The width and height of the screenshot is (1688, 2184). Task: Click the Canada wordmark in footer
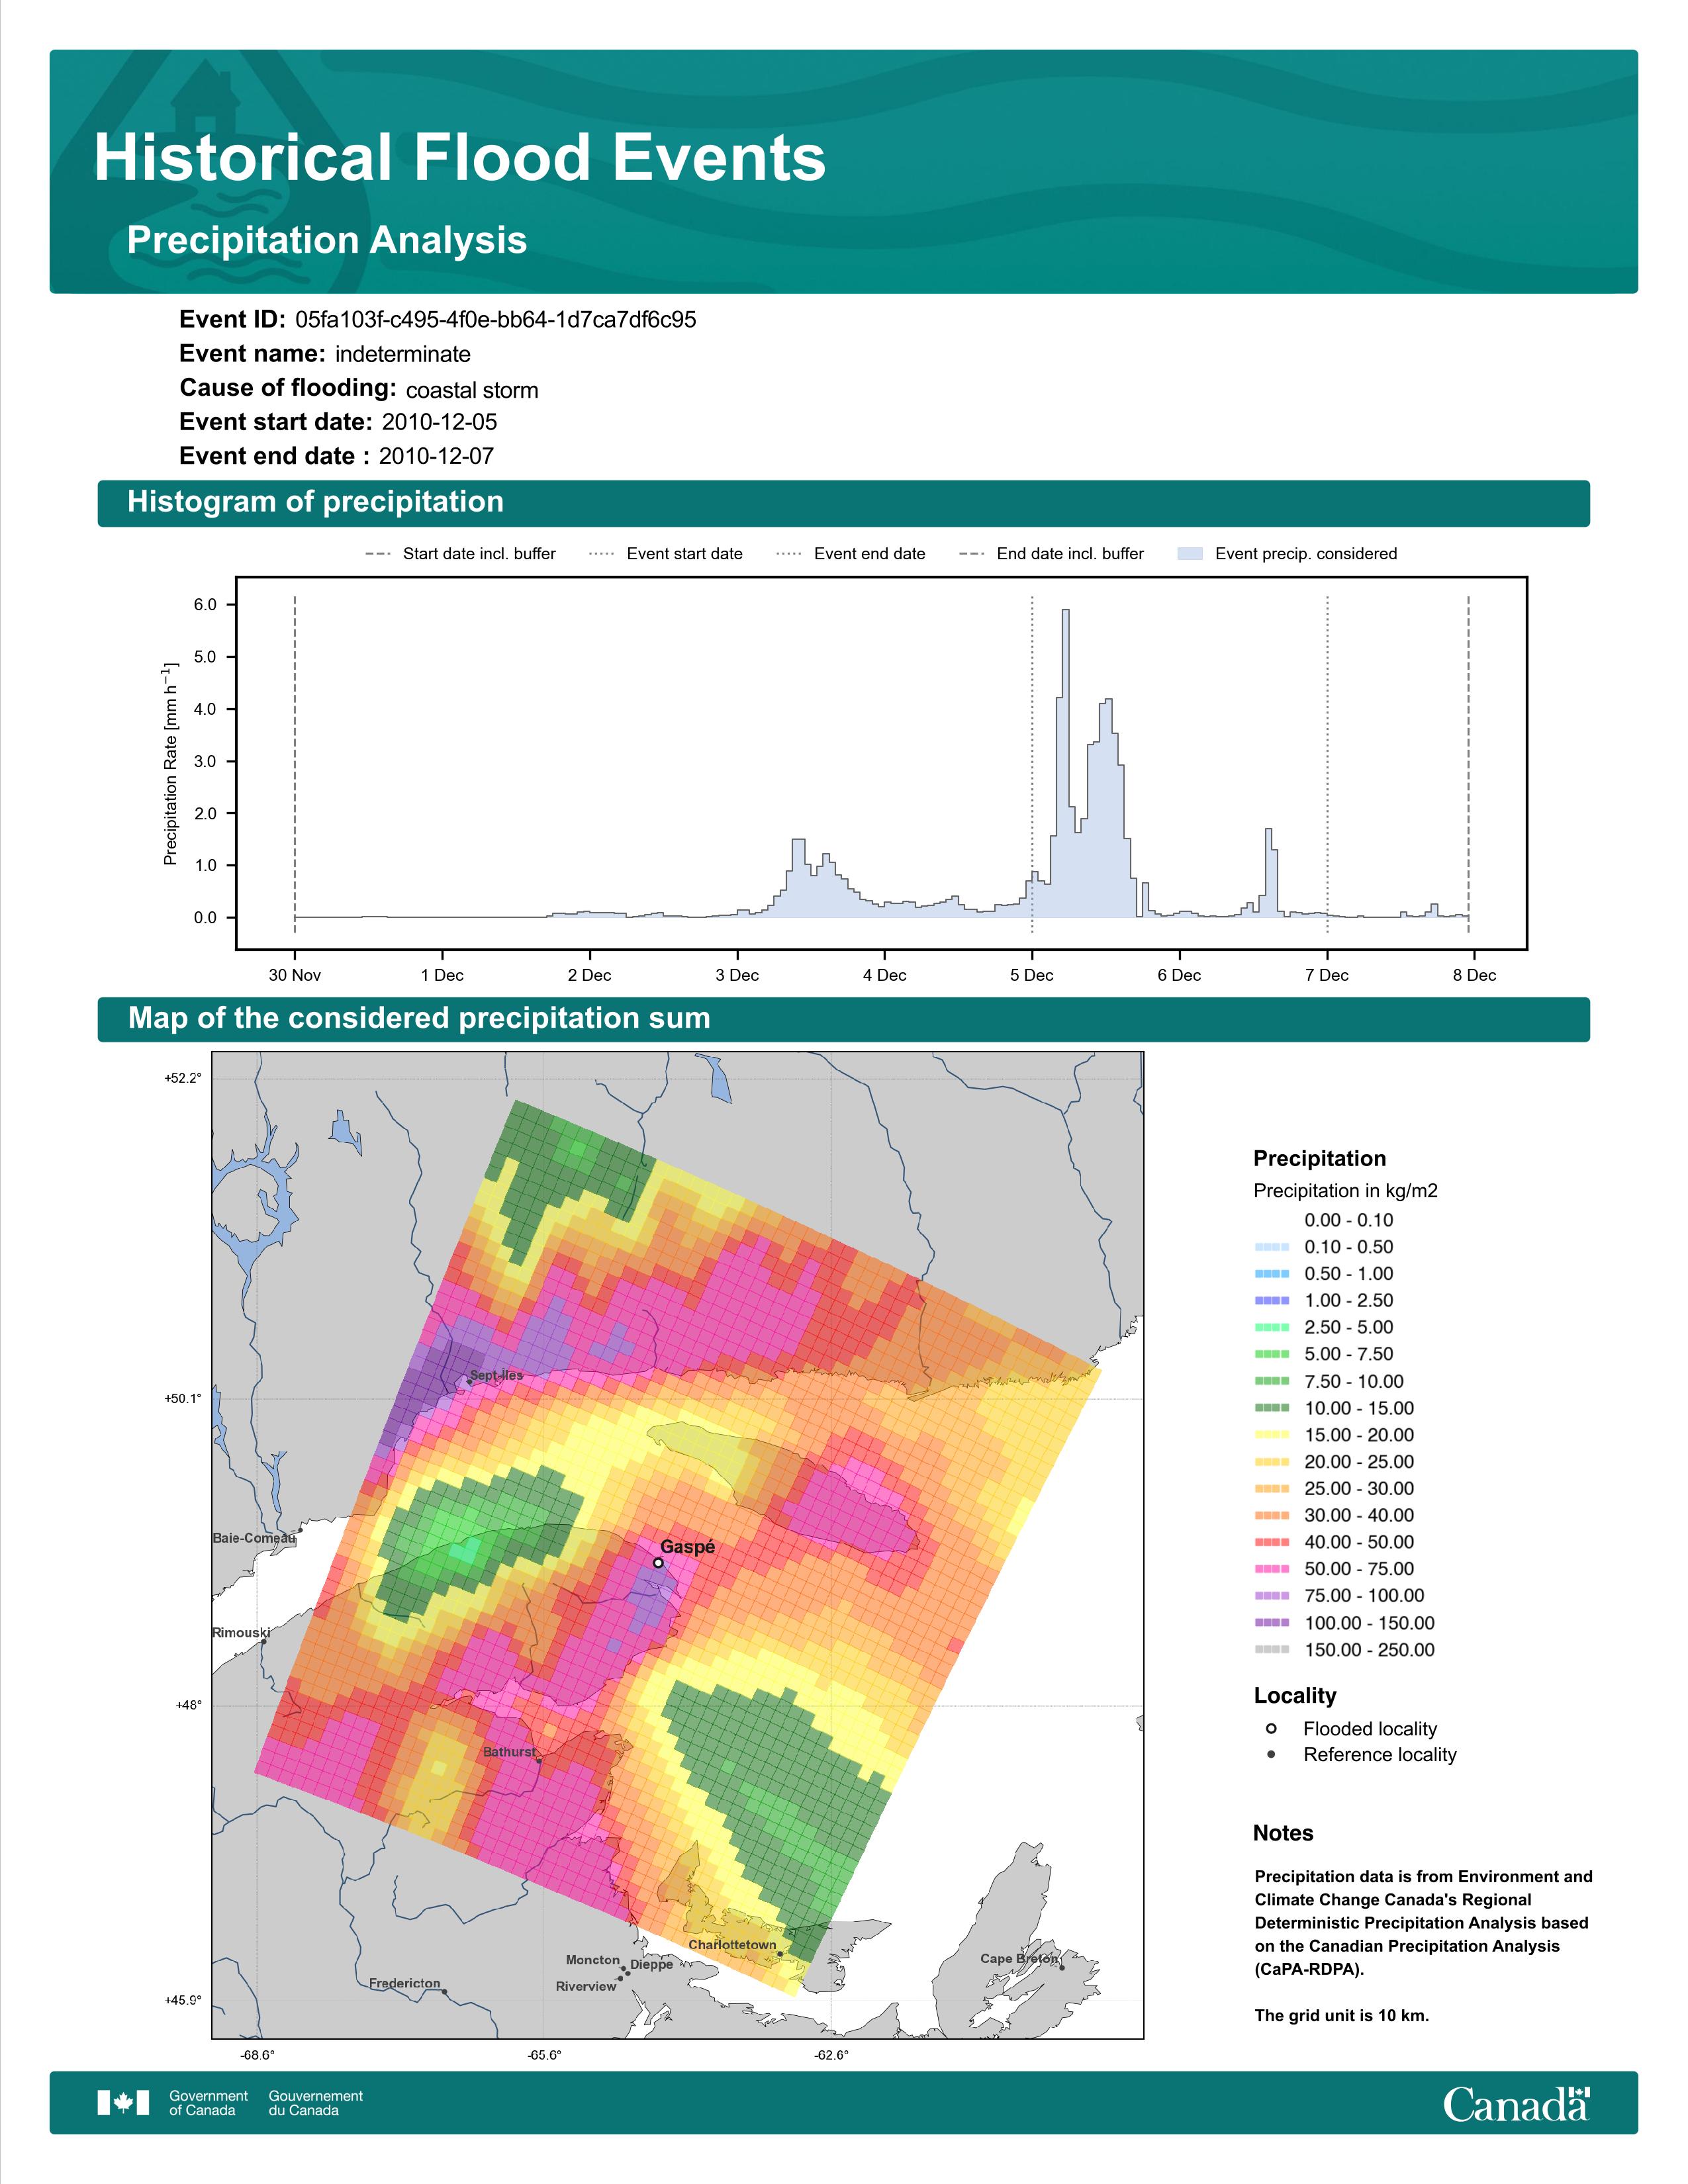tap(1516, 2104)
